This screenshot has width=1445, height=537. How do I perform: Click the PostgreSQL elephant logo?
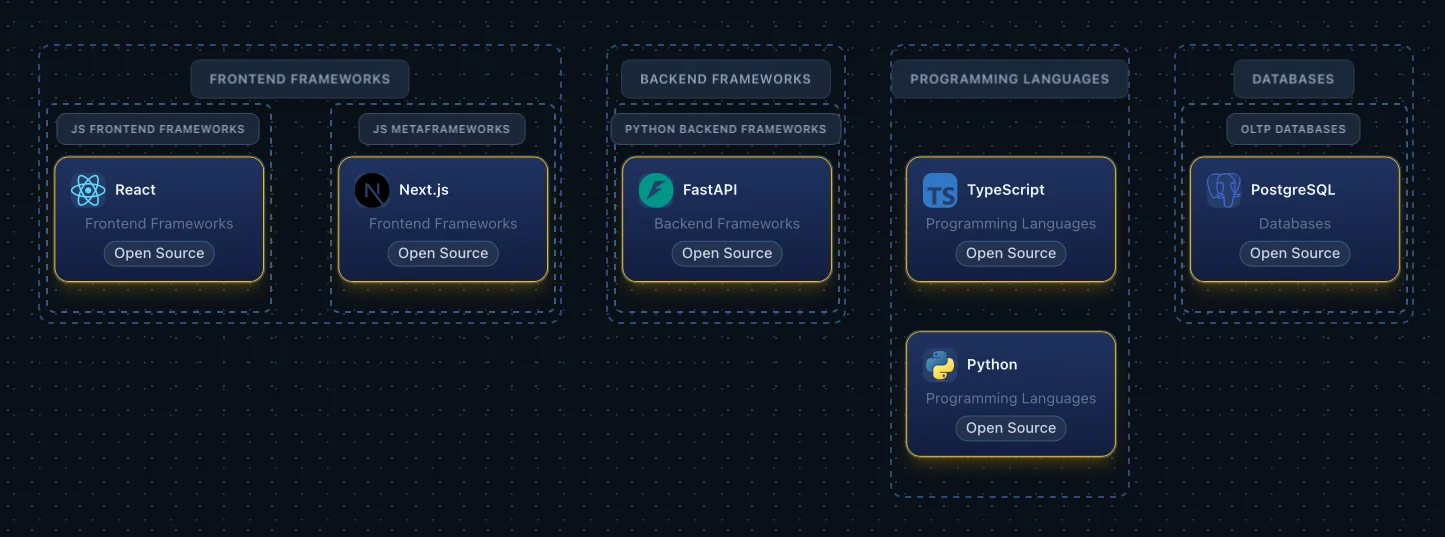click(x=1224, y=190)
